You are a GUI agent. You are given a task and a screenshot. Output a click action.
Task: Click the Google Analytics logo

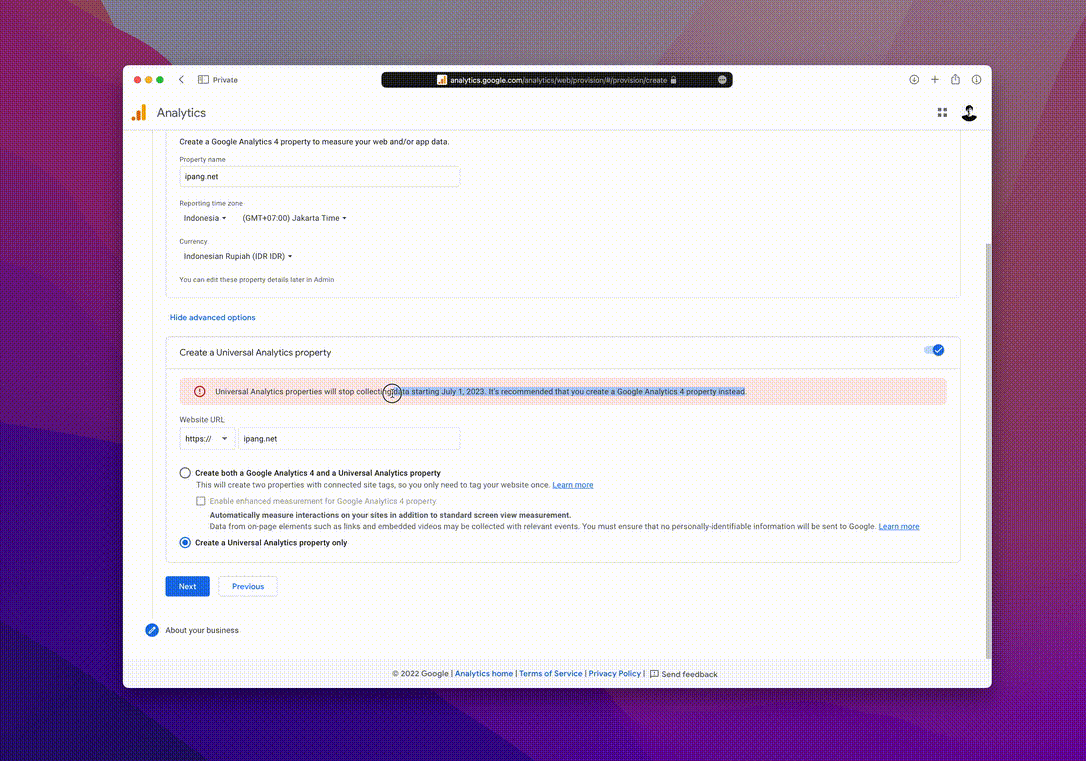pos(139,113)
